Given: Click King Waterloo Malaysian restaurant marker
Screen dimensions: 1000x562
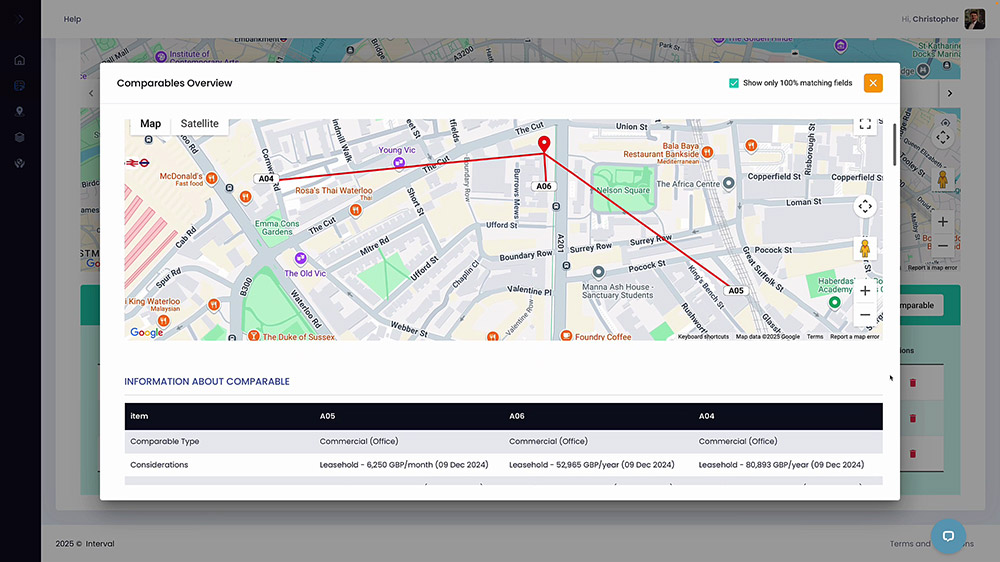Looking at the screenshot, I should coord(163,320).
